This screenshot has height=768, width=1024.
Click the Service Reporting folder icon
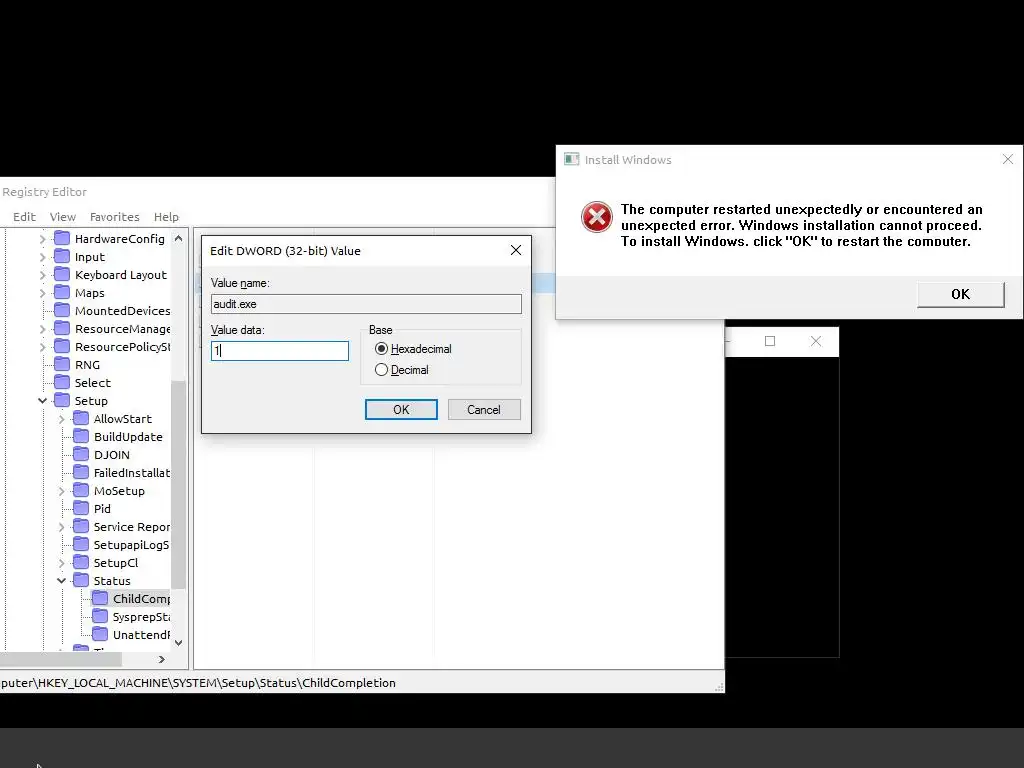81,526
